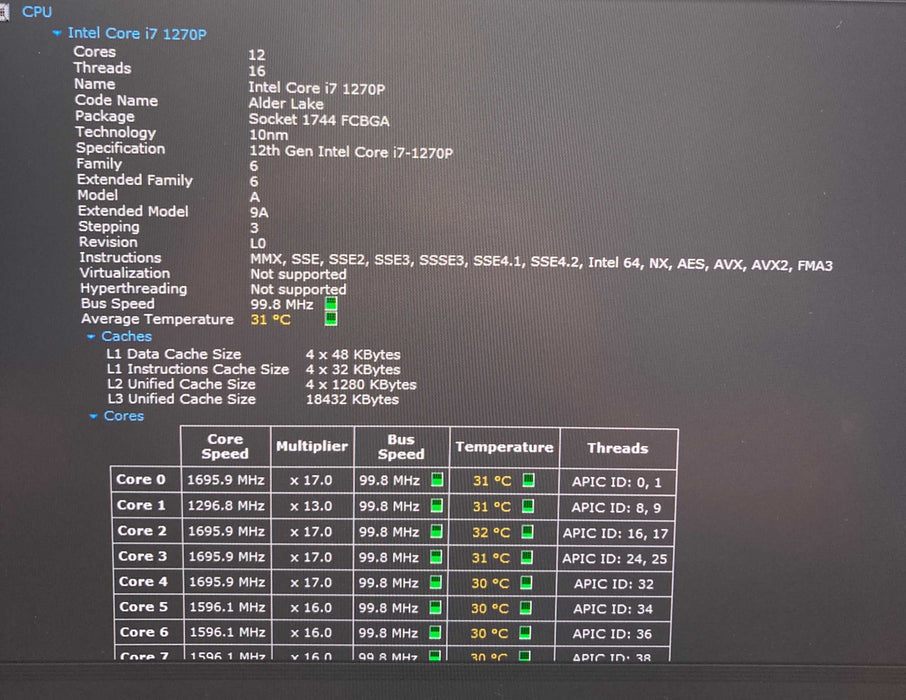Click the Code Name value Alder Lake
The image size is (906, 700).
click(x=286, y=104)
